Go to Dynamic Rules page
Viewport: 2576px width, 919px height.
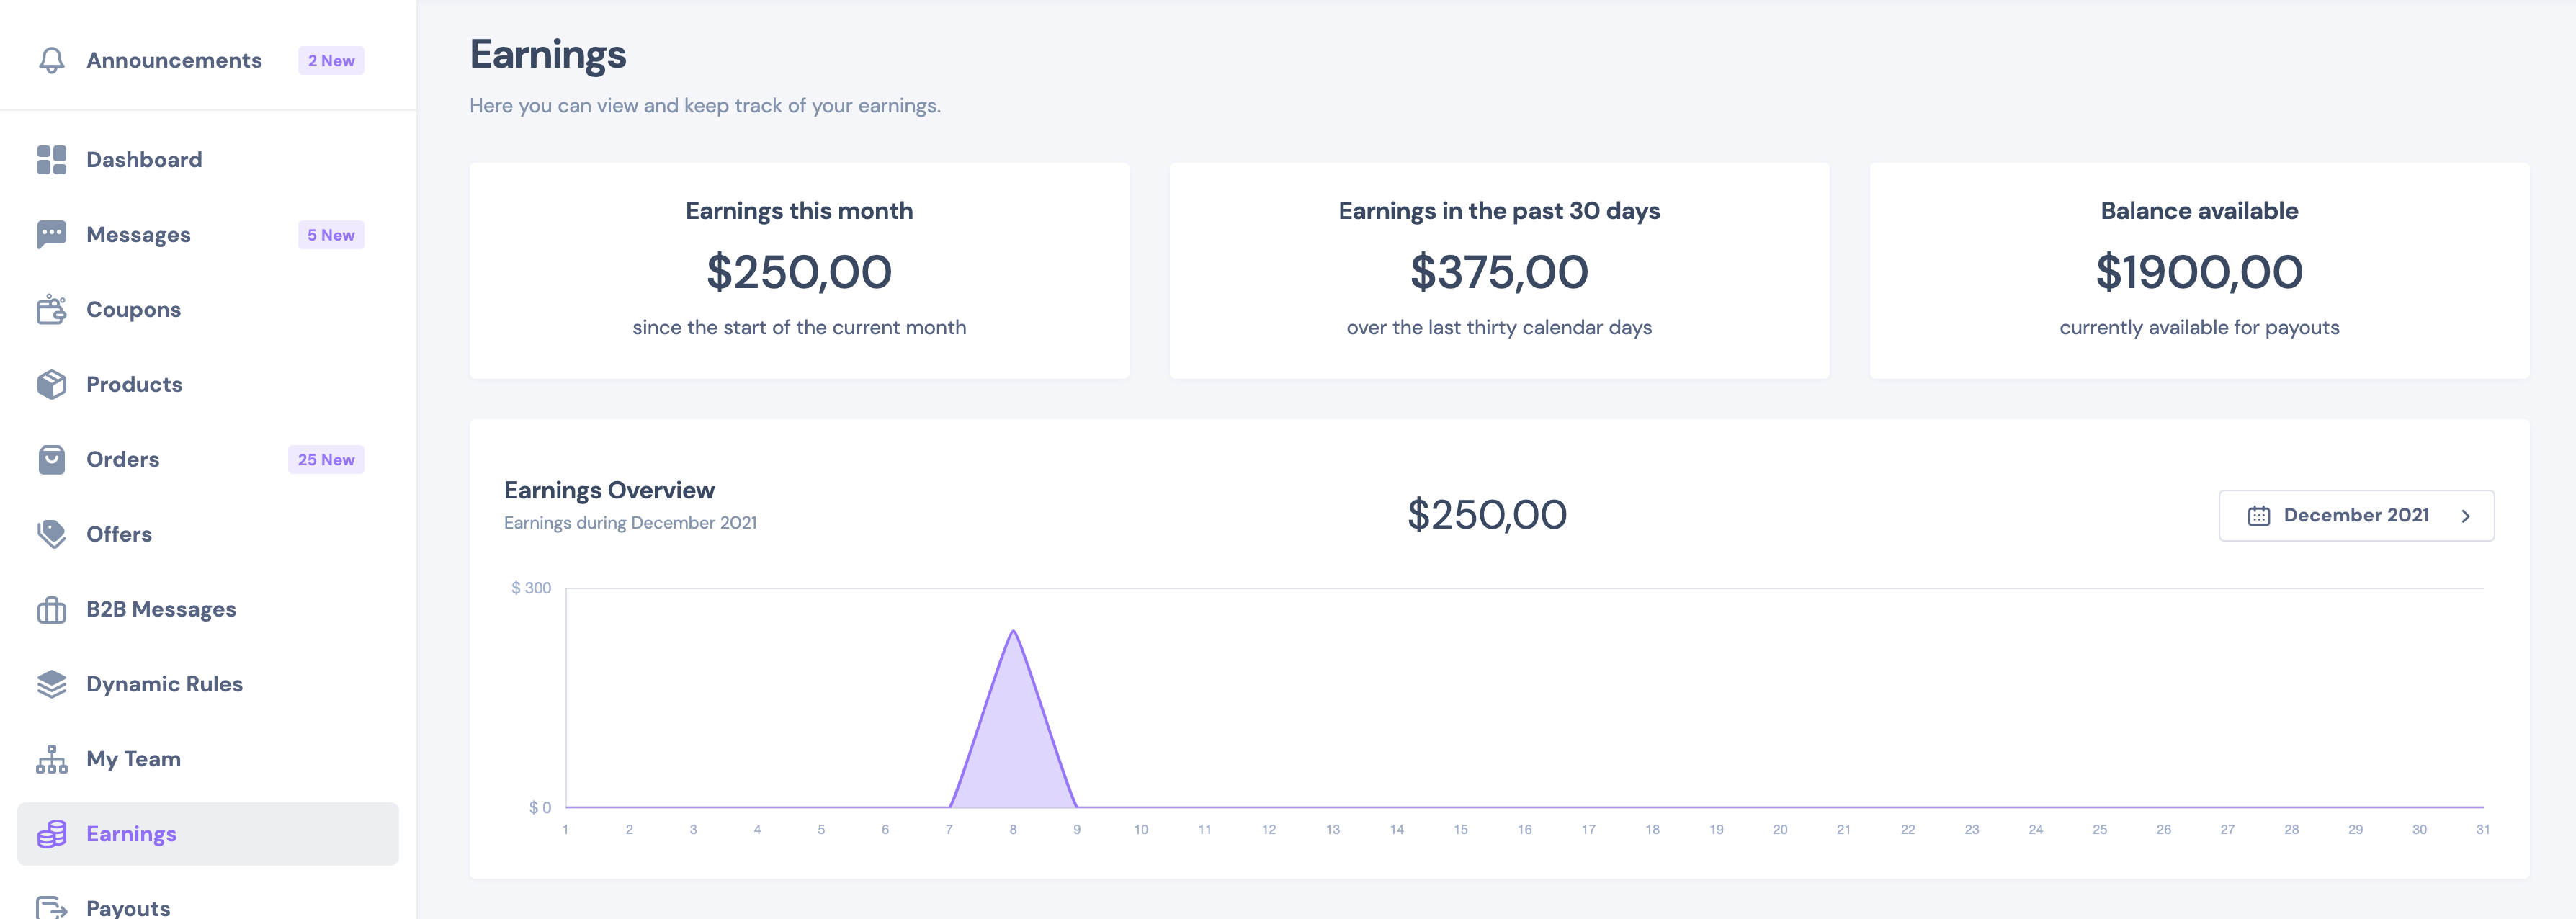coord(164,684)
